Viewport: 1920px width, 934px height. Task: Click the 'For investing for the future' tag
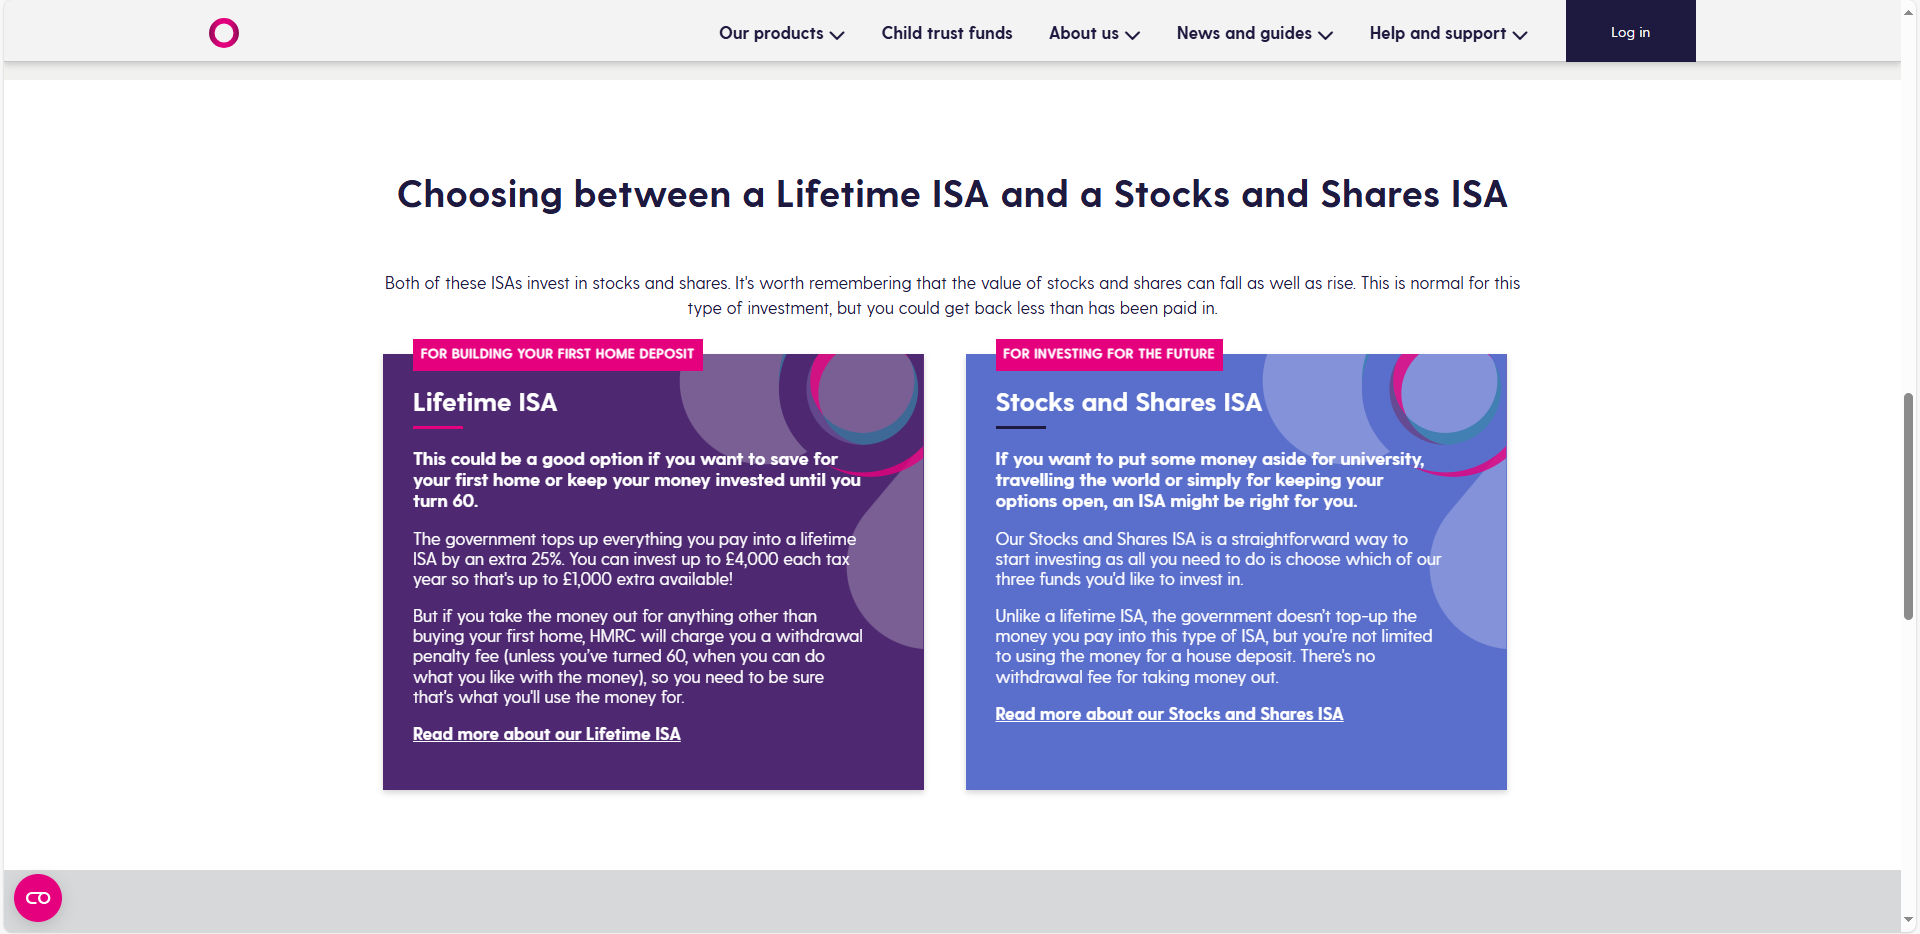(1108, 354)
